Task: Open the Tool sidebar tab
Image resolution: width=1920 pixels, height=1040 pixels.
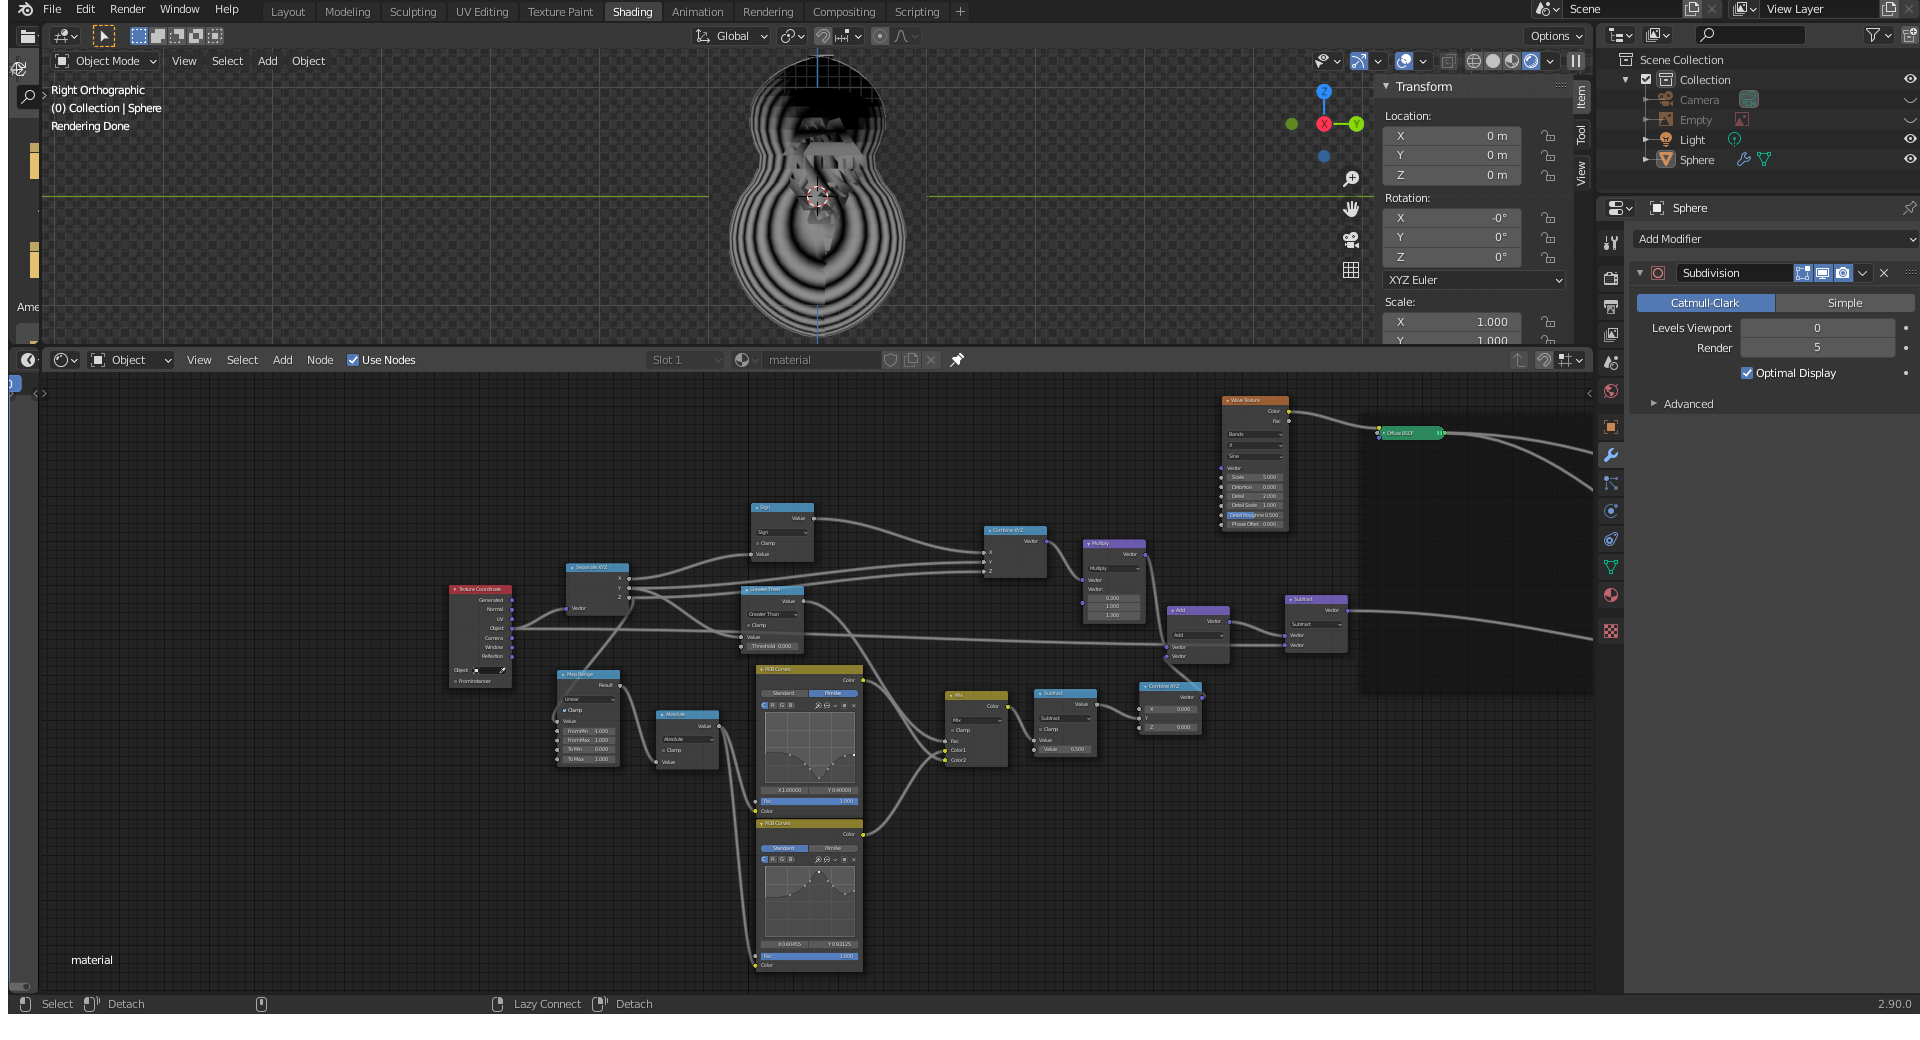Action: click(x=1581, y=134)
